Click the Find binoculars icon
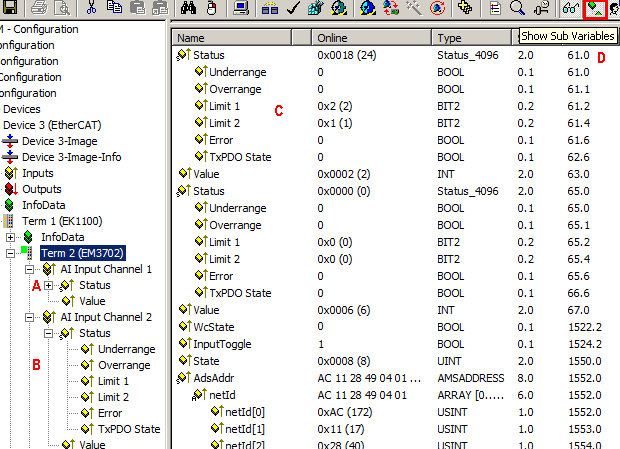Screen dimensions: 620x449 [x=189, y=7]
